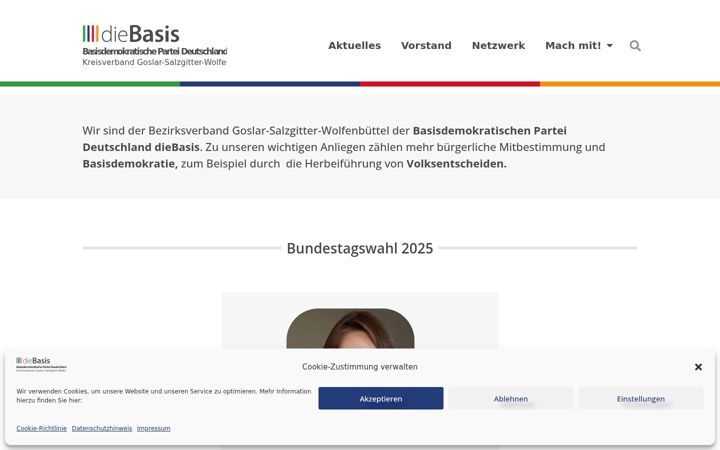Viewport: 720px width, 450px height.
Task: Open the Netzwerk menu item
Action: (498, 45)
